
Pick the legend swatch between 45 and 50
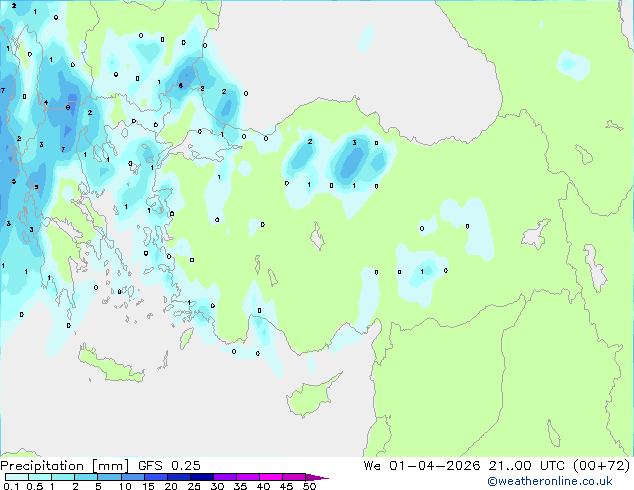coord(294,477)
